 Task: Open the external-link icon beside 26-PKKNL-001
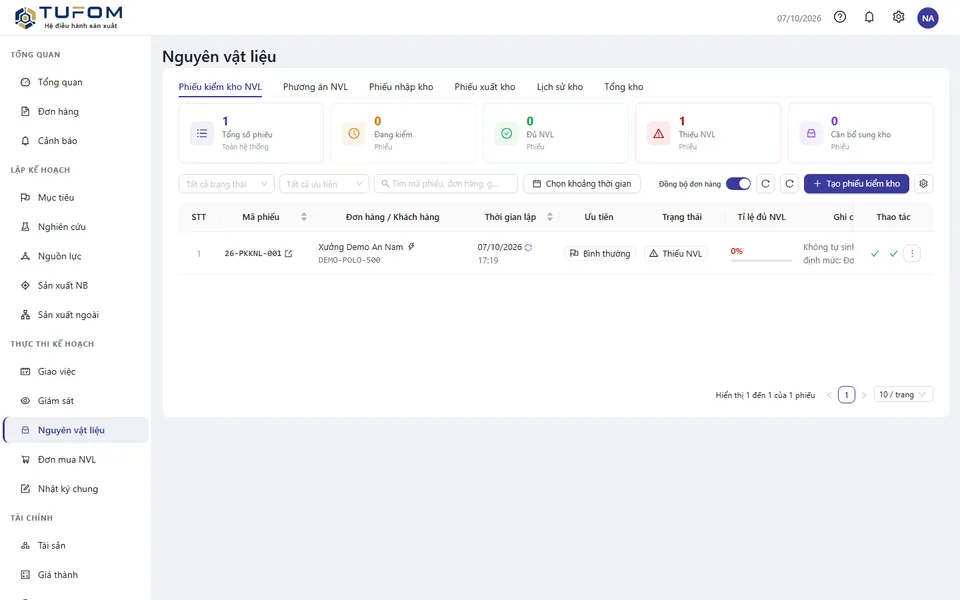[288, 253]
